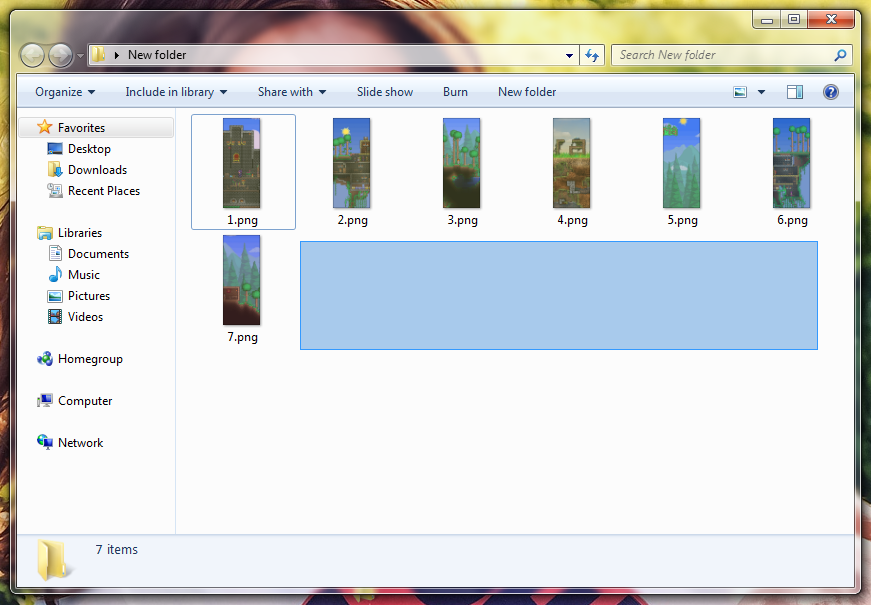Select Computer in navigation pane
The width and height of the screenshot is (871, 605).
pos(85,401)
